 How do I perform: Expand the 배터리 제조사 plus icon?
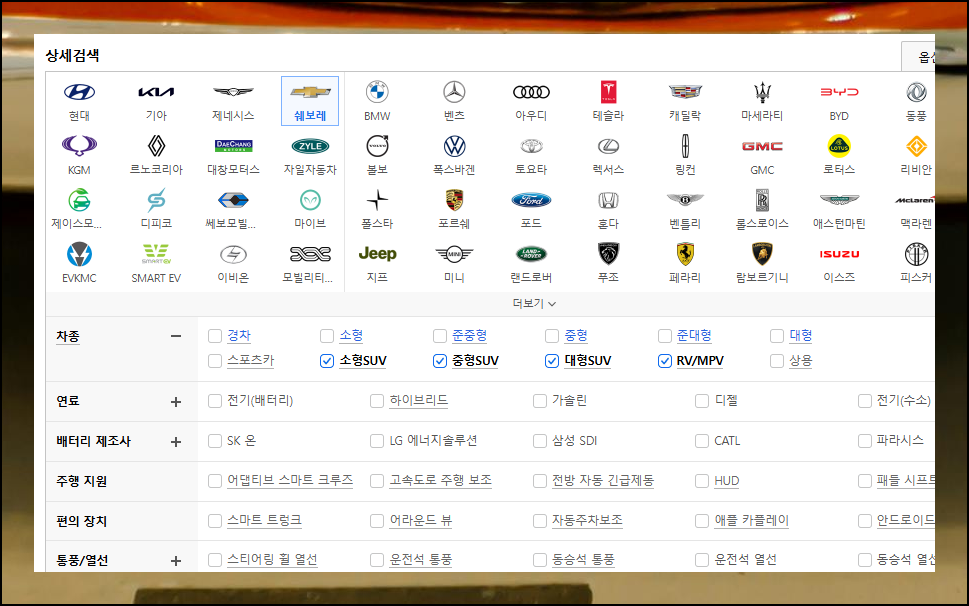point(176,442)
